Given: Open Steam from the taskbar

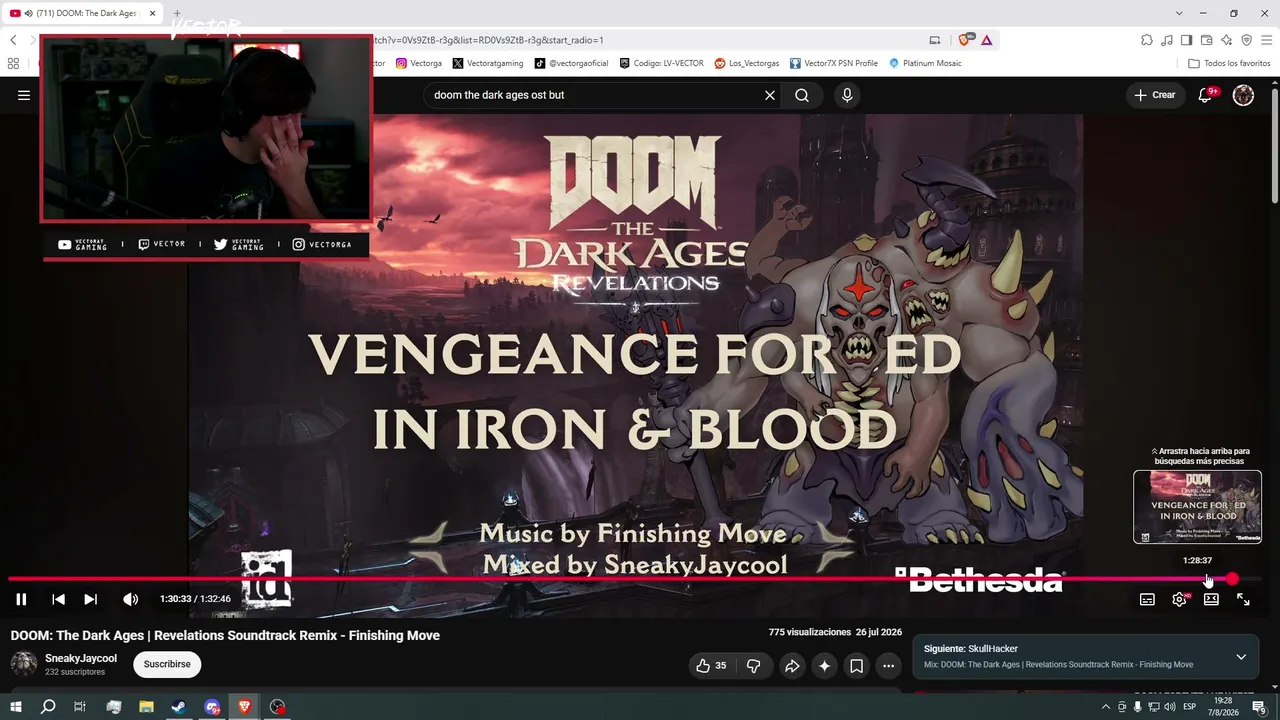Looking at the screenshot, I should pyautogui.click(x=179, y=707).
